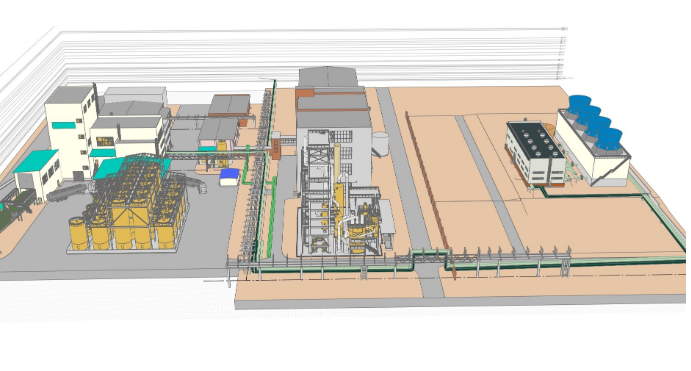
Task: Select the small teal-roofed building at far left
Action: point(37,174)
